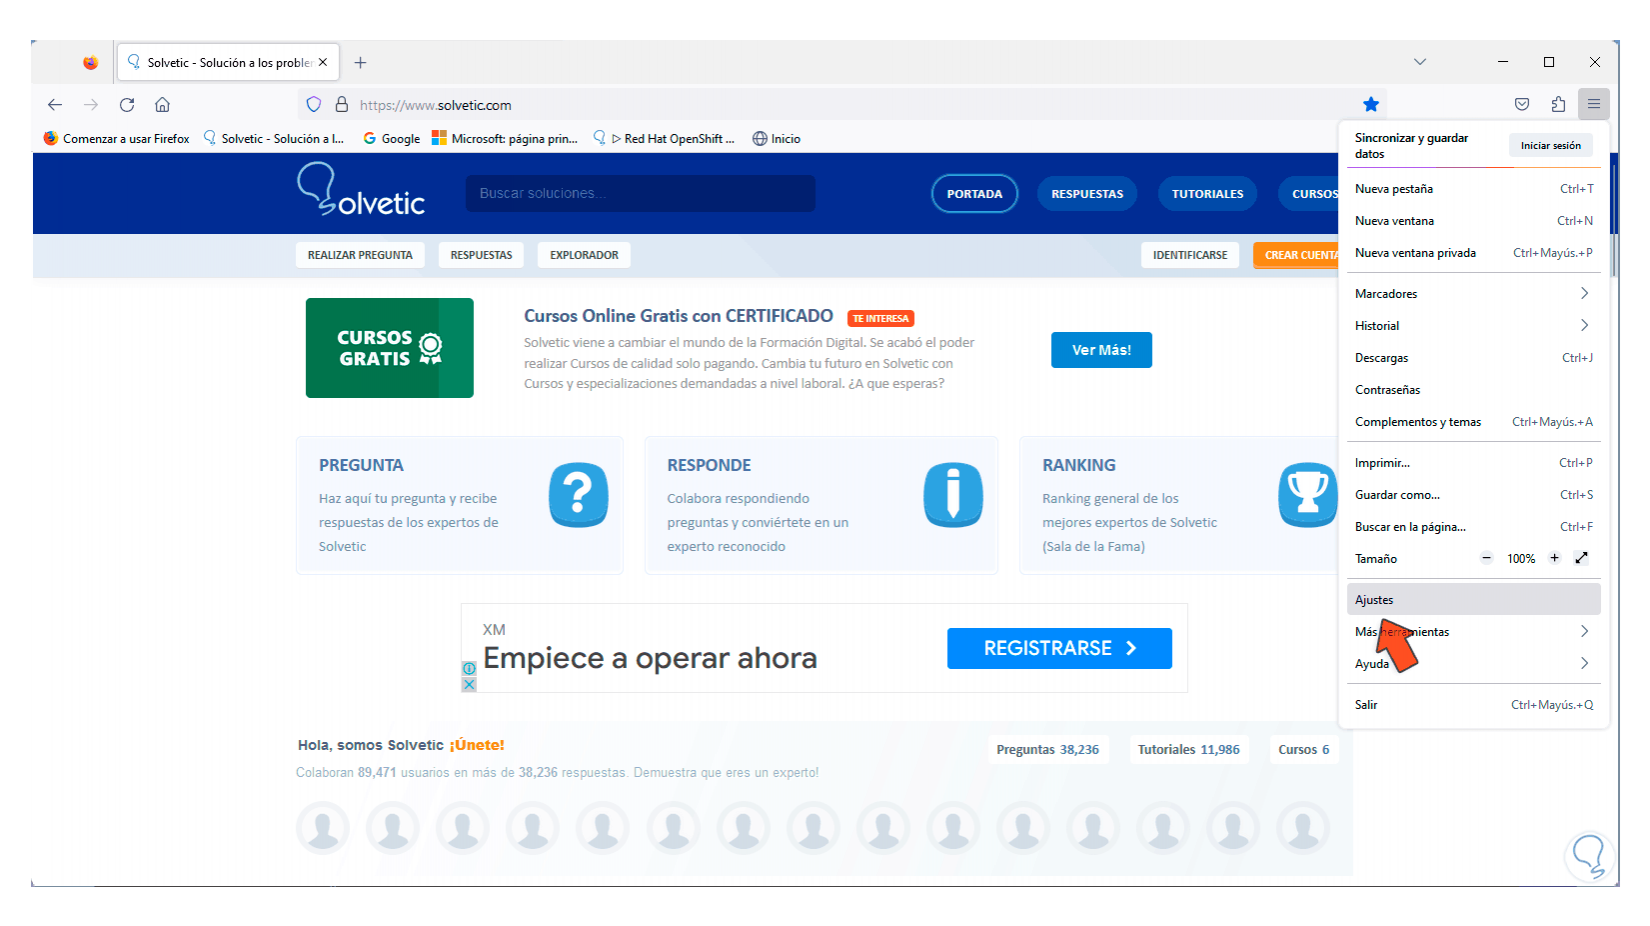Viewport: 1650px width, 926px height.
Task: Open Descargas from the menu
Action: click(1474, 358)
